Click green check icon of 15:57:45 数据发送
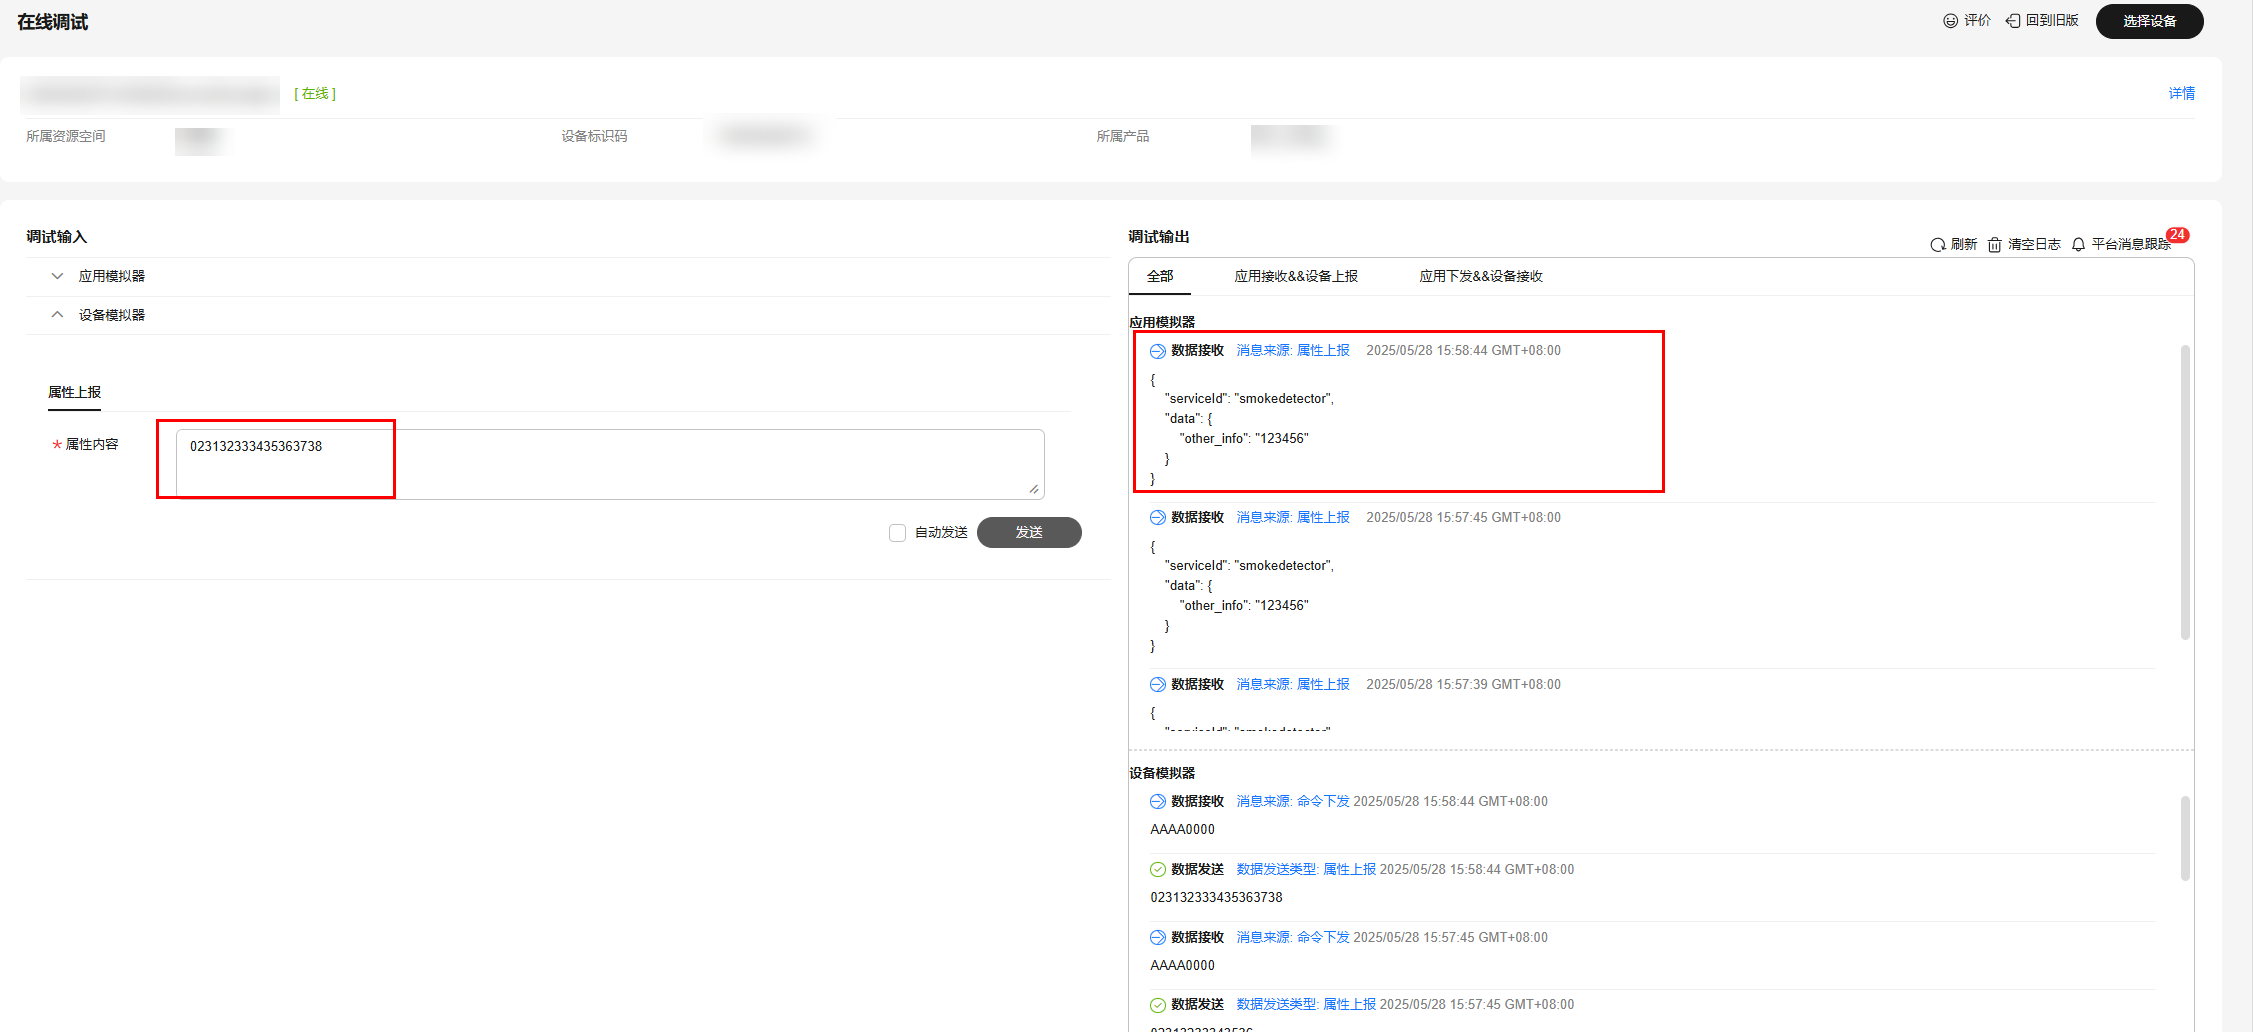This screenshot has height=1032, width=2253. coord(1157,1005)
